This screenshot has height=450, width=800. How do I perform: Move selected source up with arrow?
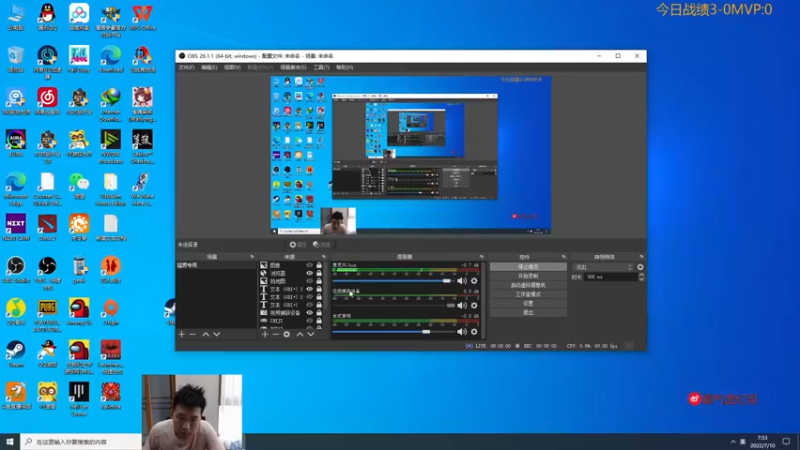pyautogui.click(x=300, y=334)
